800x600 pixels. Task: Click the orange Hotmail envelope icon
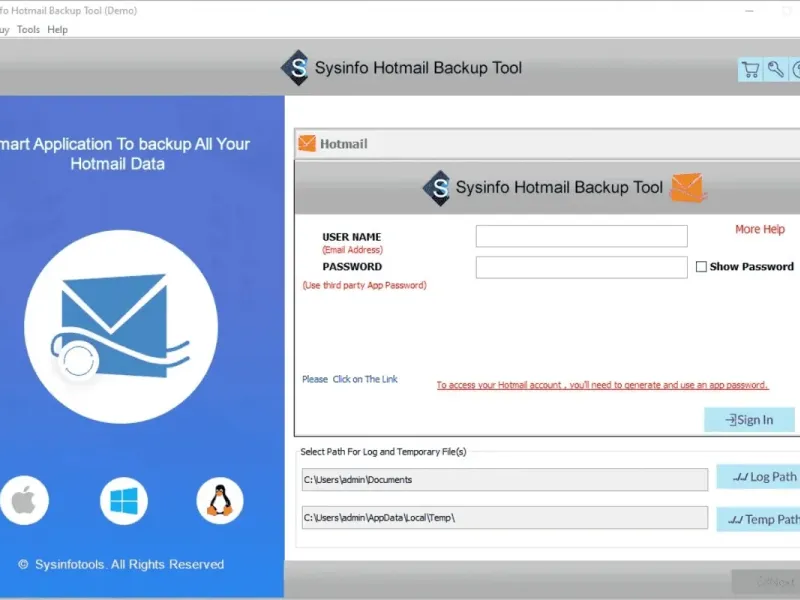[307, 143]
